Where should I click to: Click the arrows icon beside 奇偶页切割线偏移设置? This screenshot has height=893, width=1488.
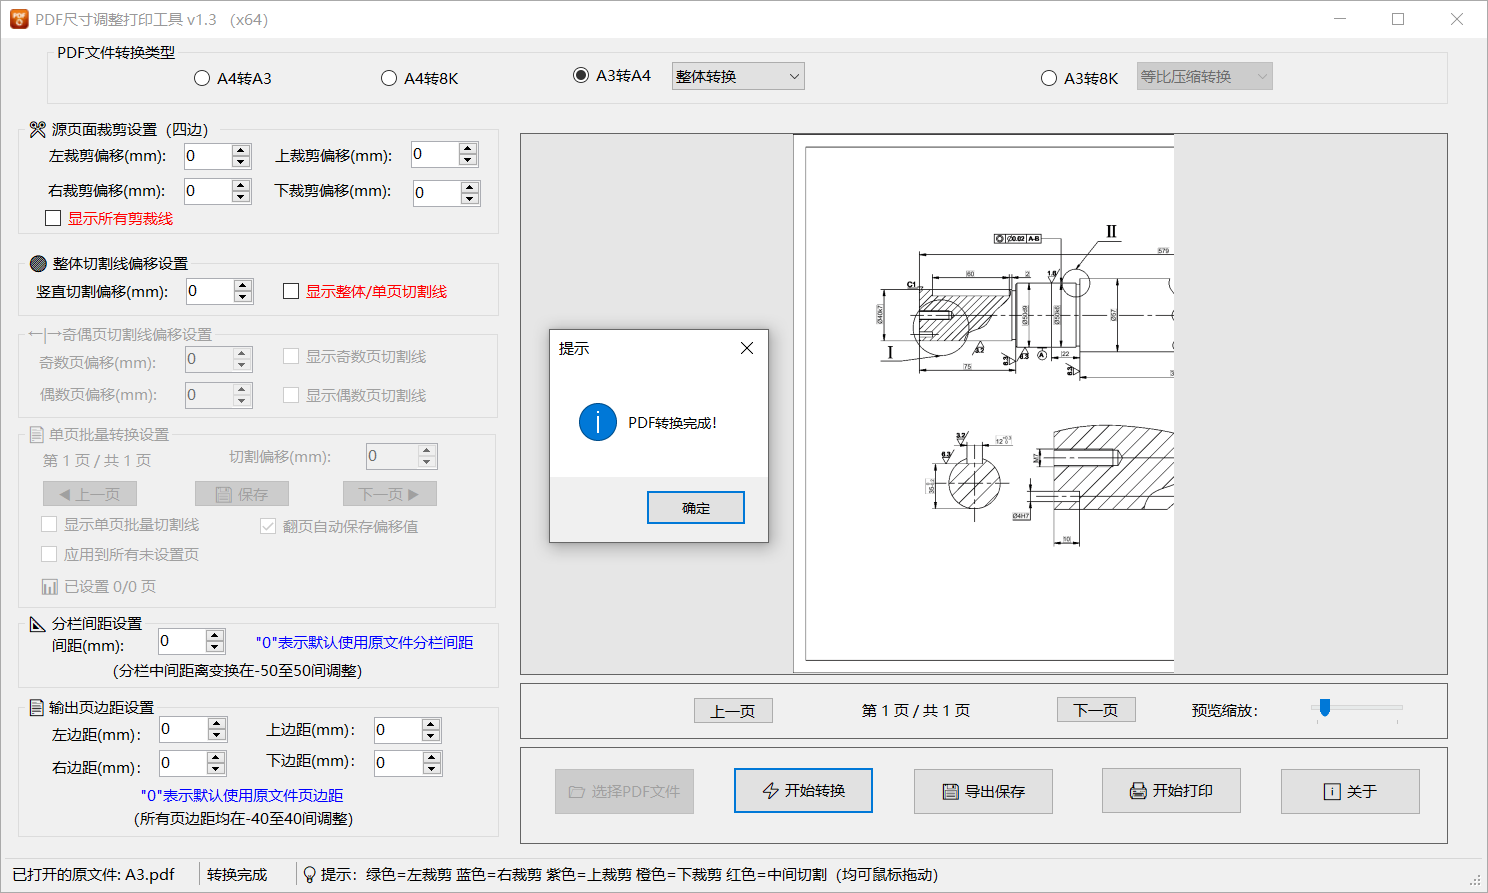pyautogui.click(x=44, y=334)
